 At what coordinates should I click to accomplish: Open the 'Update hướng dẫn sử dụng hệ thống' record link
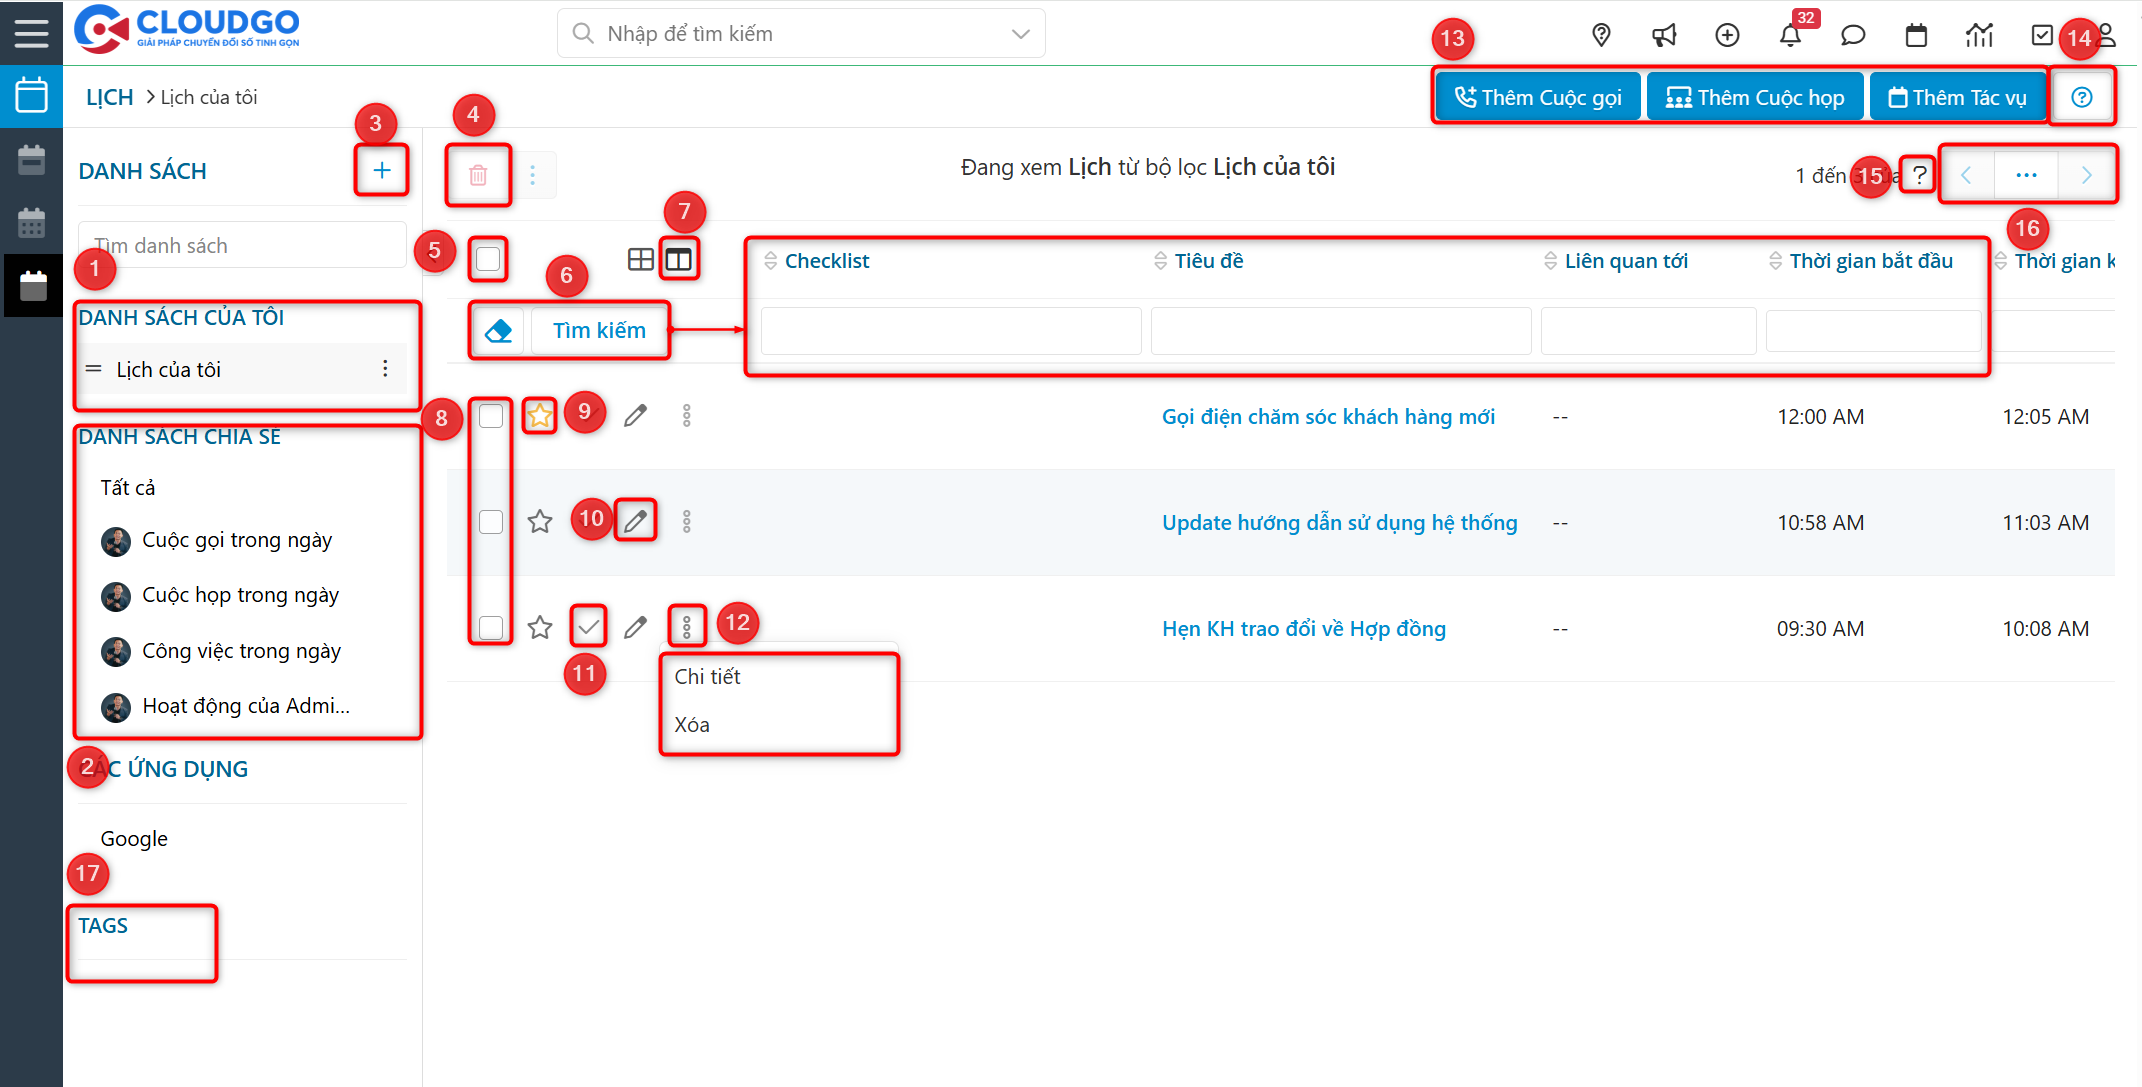click(x=1339, y=522)
